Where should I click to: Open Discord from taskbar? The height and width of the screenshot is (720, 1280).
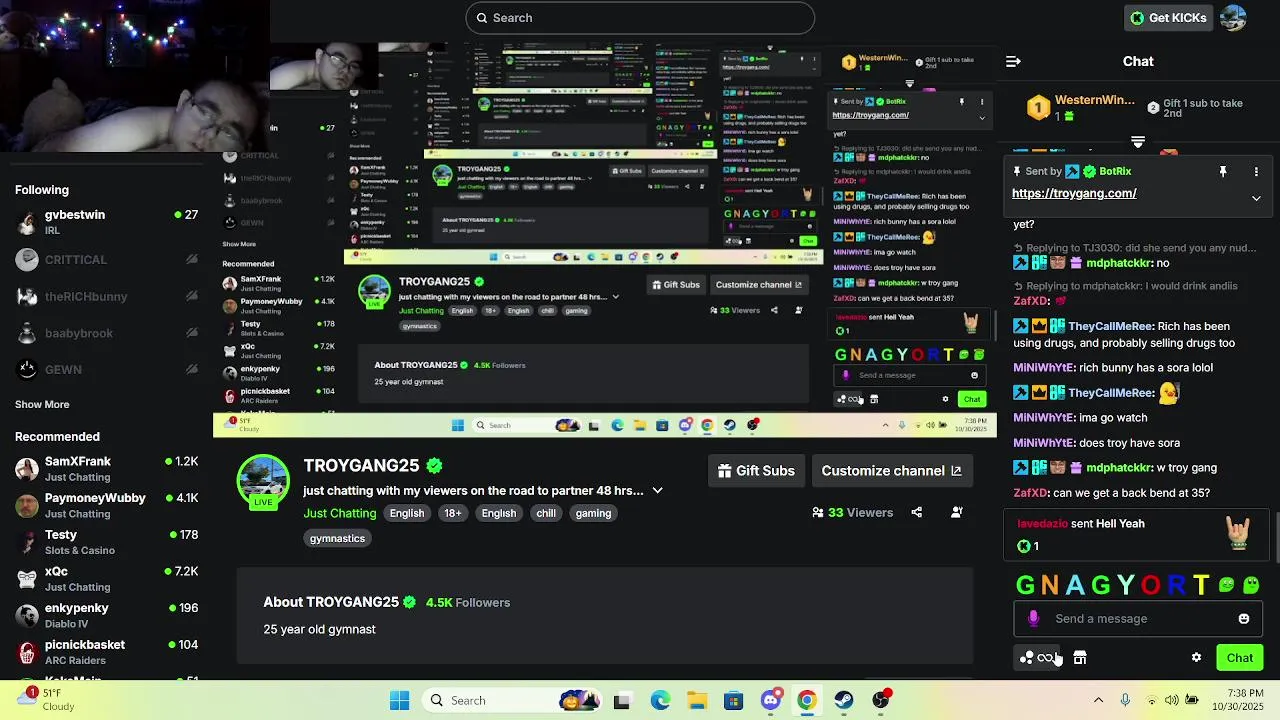[770, 700]
